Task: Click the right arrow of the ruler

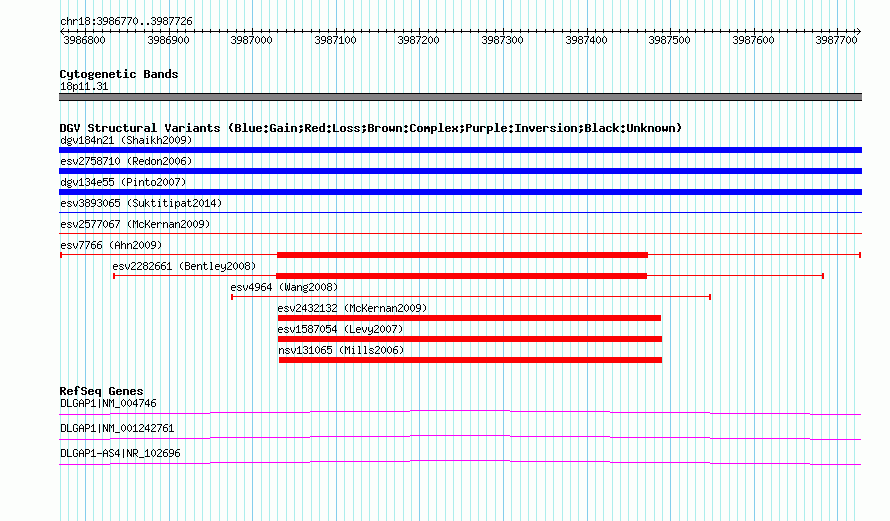Action: (x=859, y=32)
